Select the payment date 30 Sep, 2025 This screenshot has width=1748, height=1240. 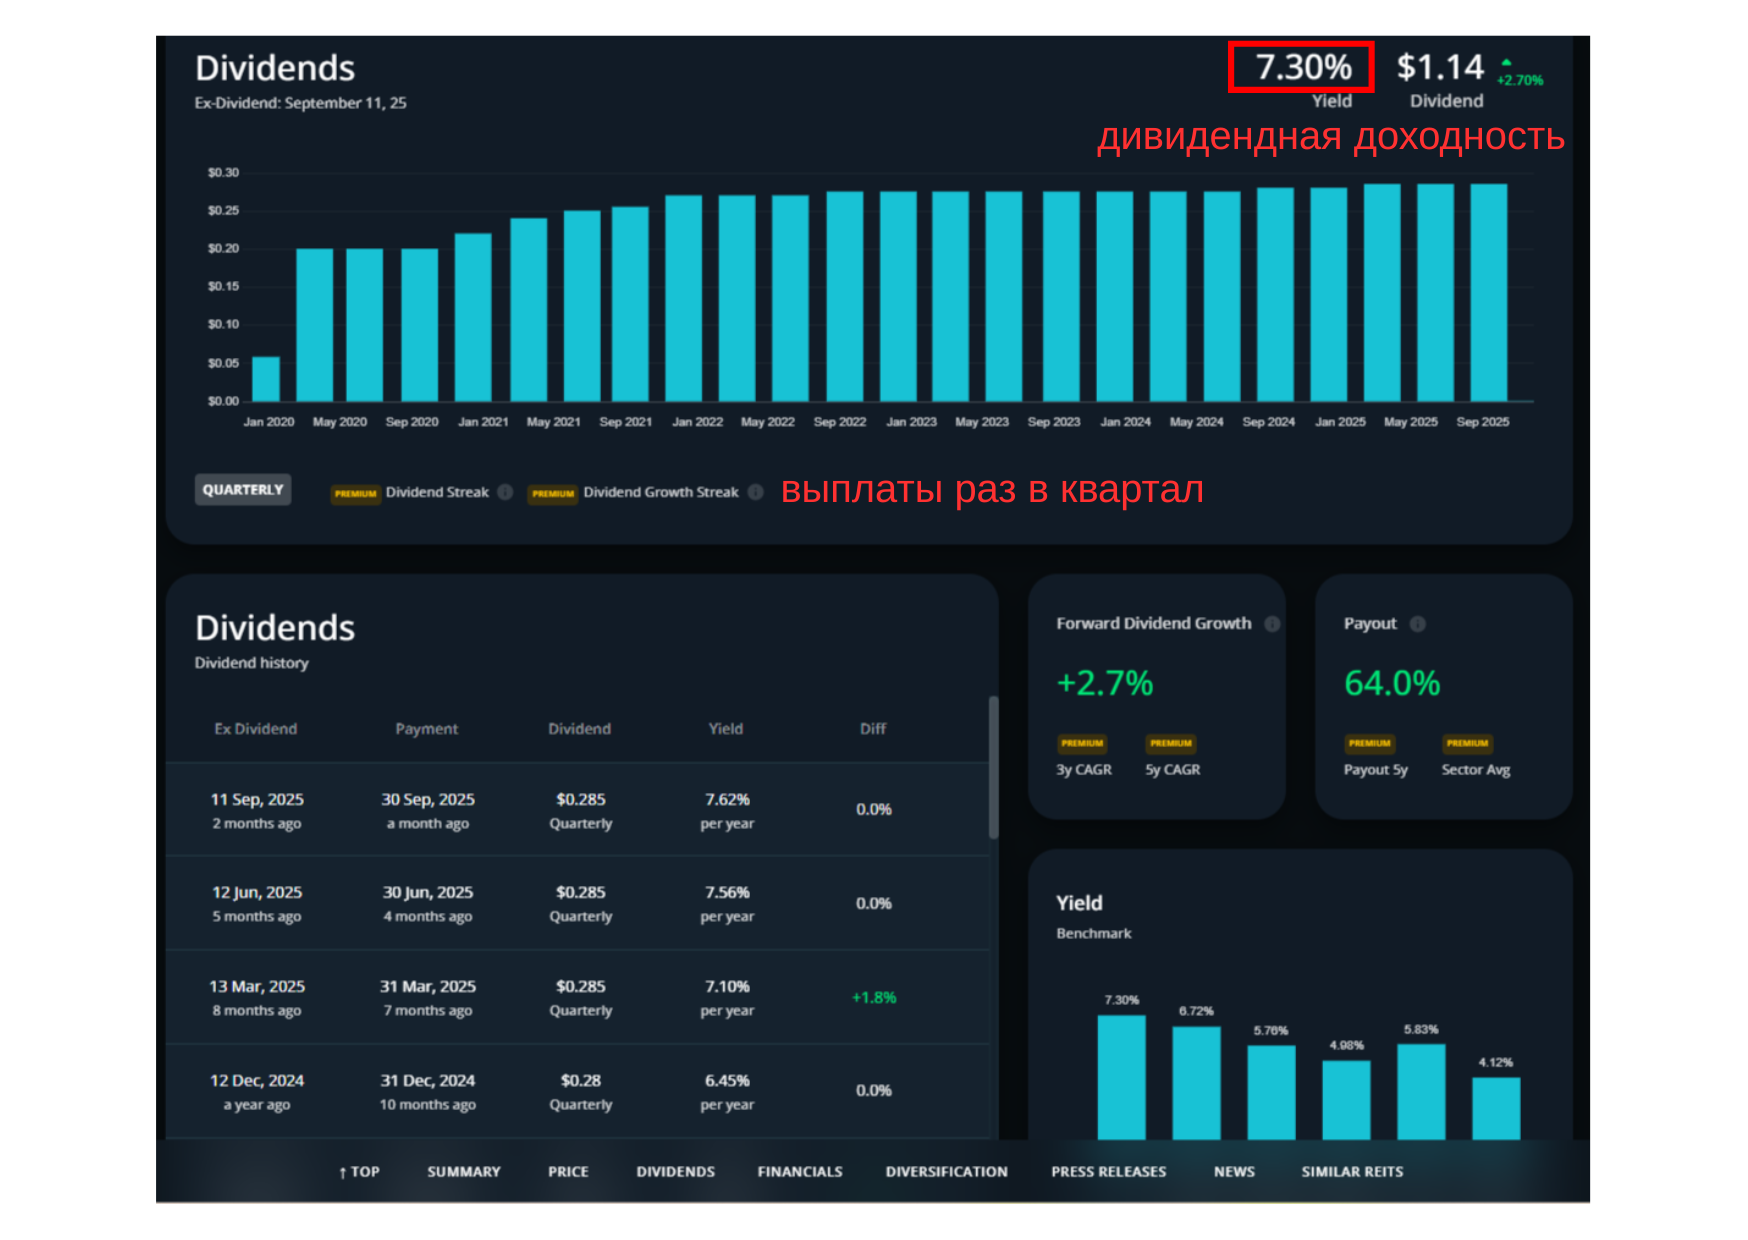pyautogui.click(x=428, y=800)
